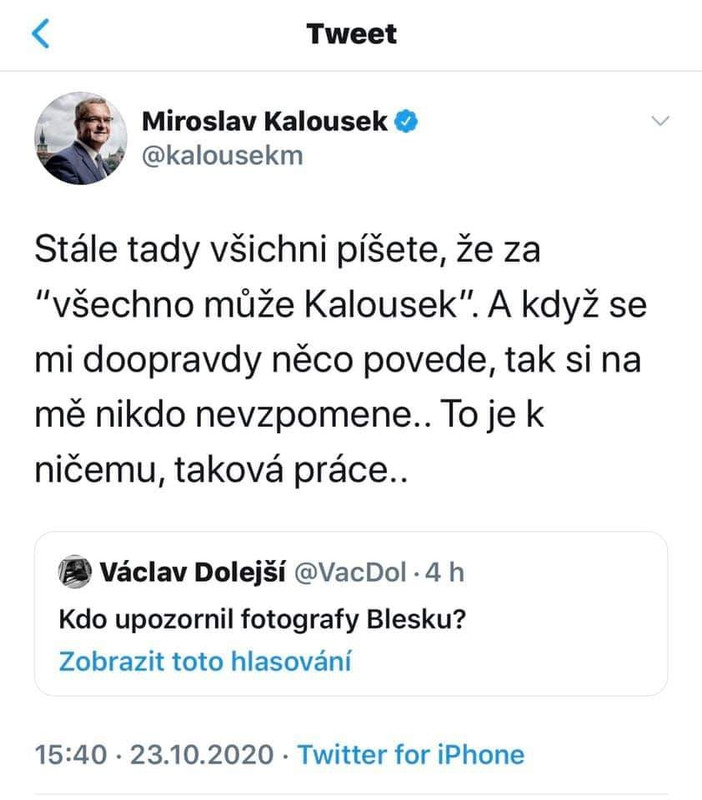This screenshot has height=800, width=702.
Task: Open the @VacDol handle in quote
Action: click(x=350, y=572)
